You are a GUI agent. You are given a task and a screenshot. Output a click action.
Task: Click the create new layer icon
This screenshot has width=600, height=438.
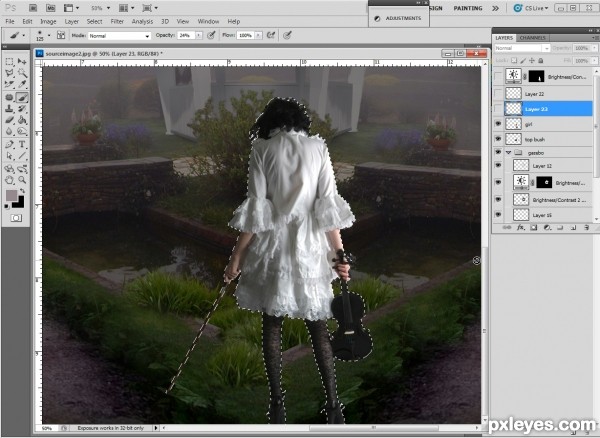click(574, 228)
